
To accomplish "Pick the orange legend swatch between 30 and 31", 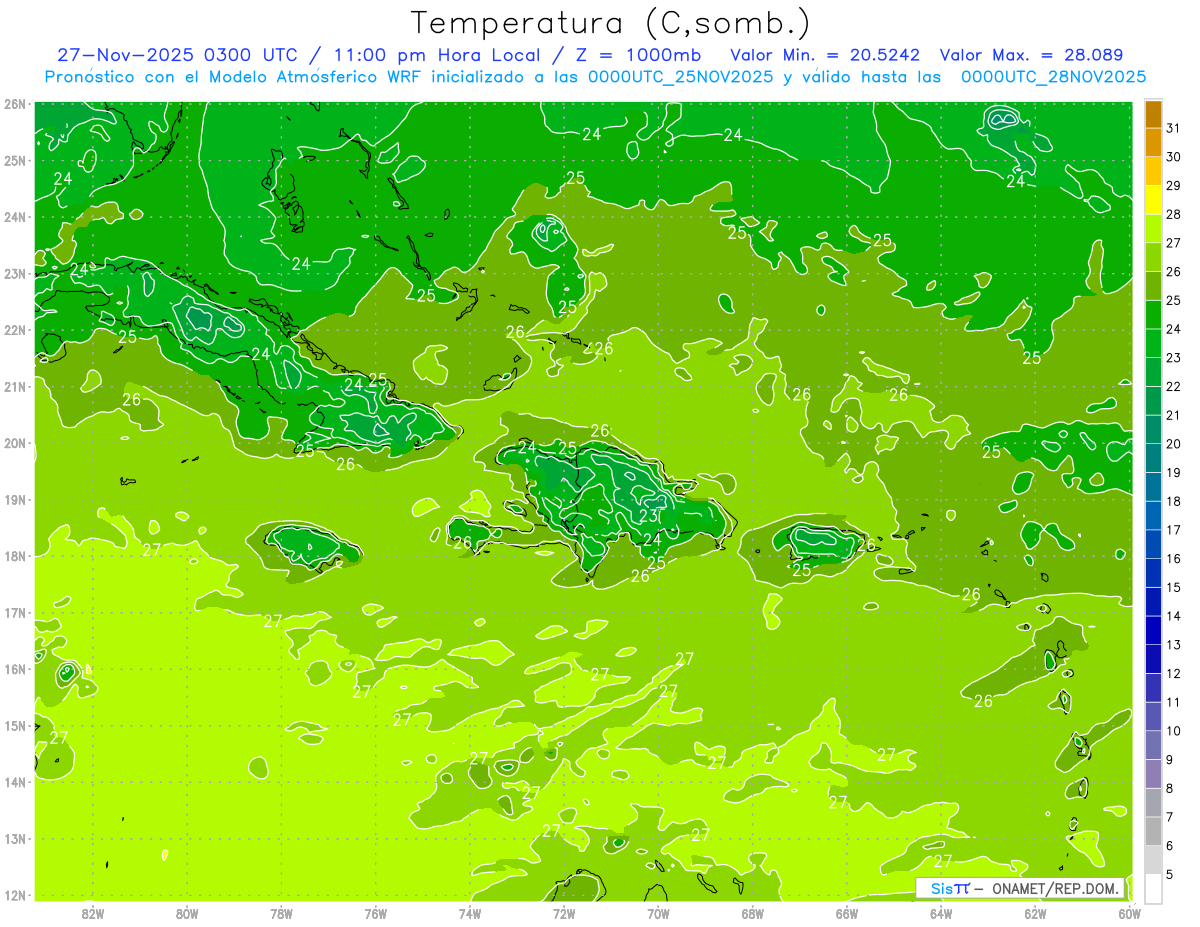I will 1153,143.
